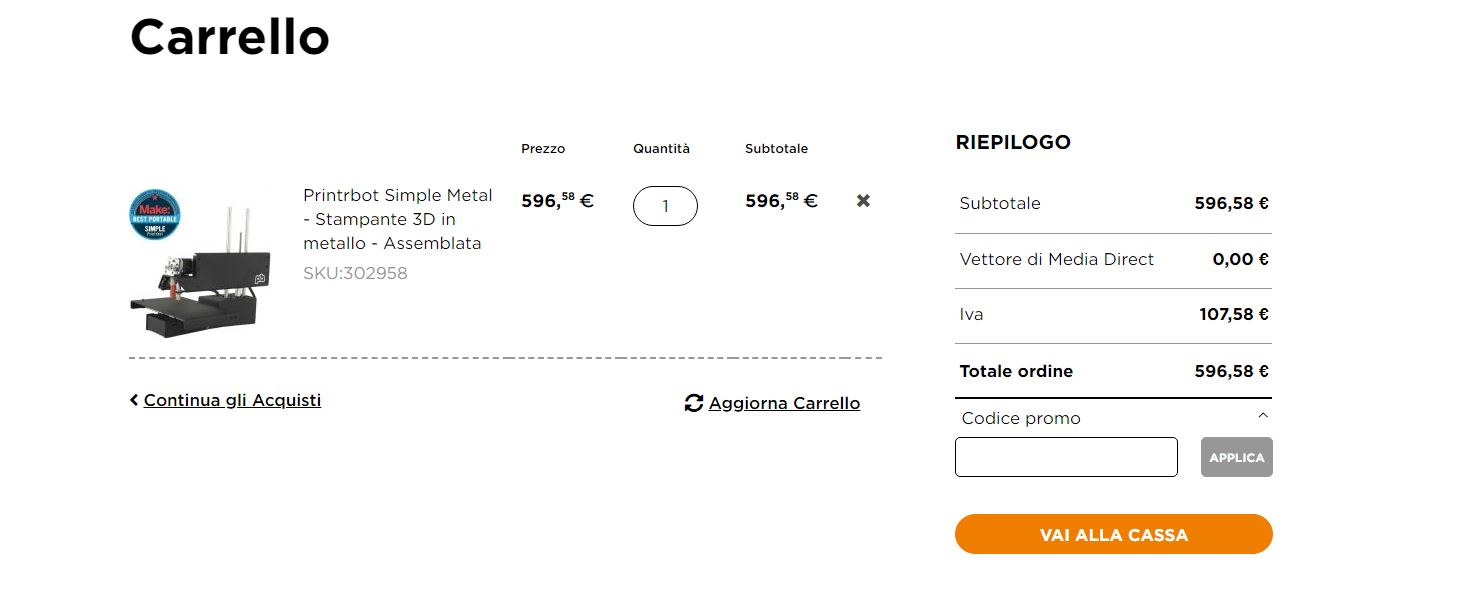Screen dimensions: 1461x603
Task: Click the APPLICA promo button
Action: click(x=1237, y=457)
